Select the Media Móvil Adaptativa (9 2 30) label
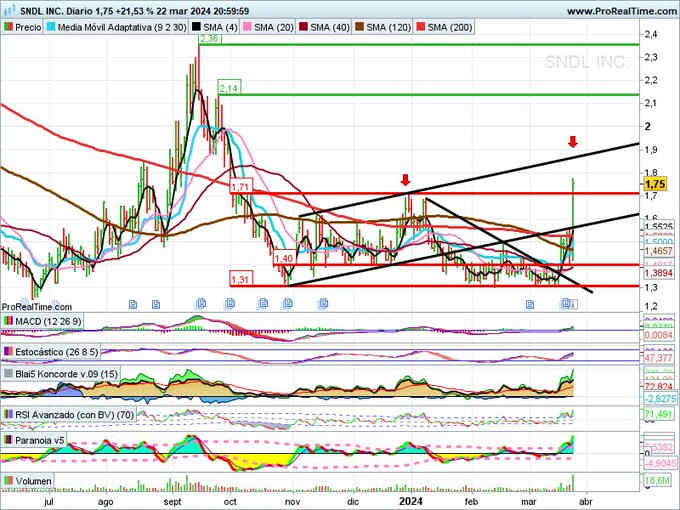This screenshot has width=680, height=510. 122,27
